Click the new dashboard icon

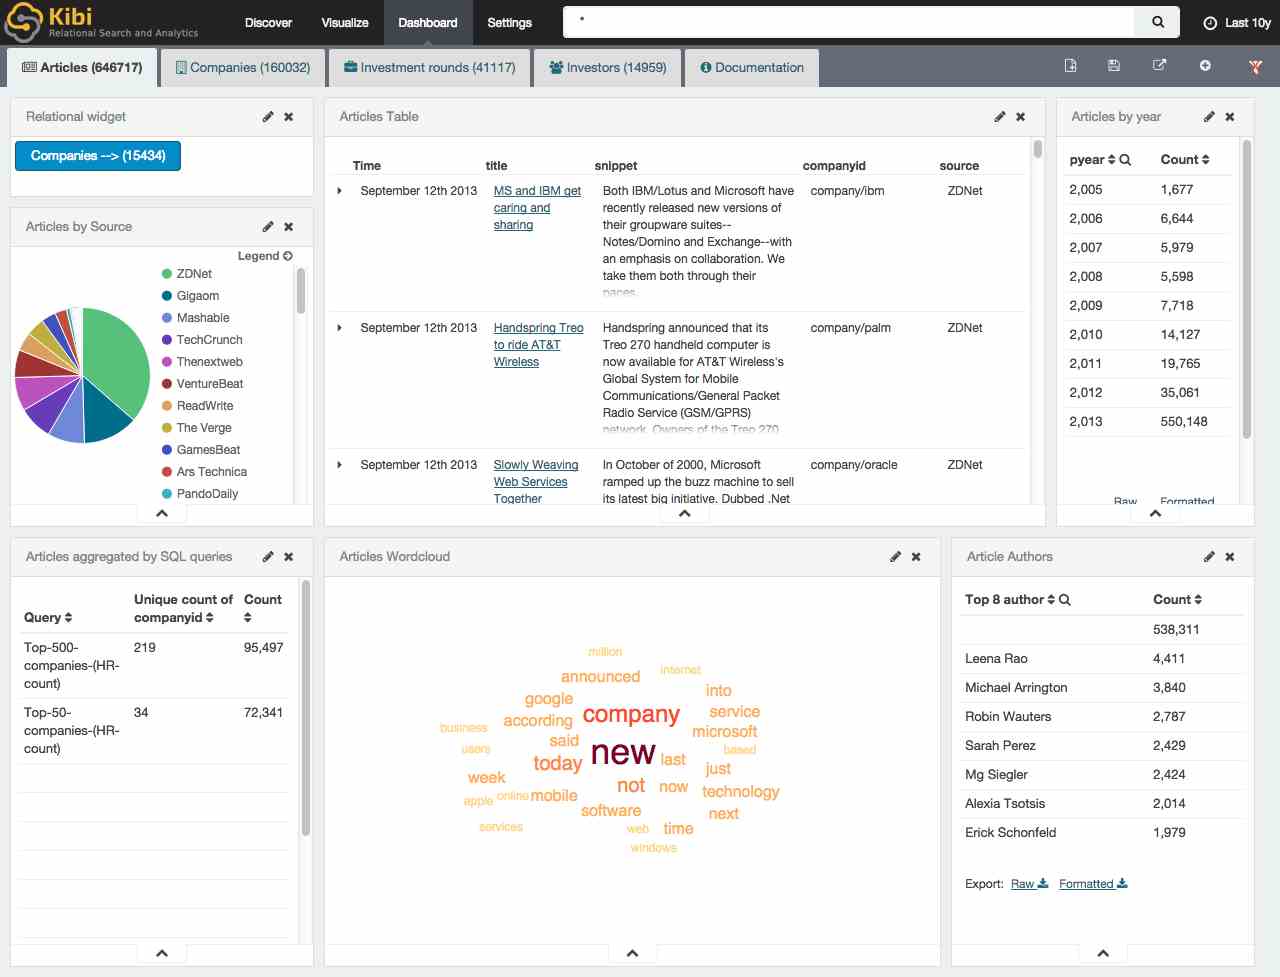(1071, 66)
